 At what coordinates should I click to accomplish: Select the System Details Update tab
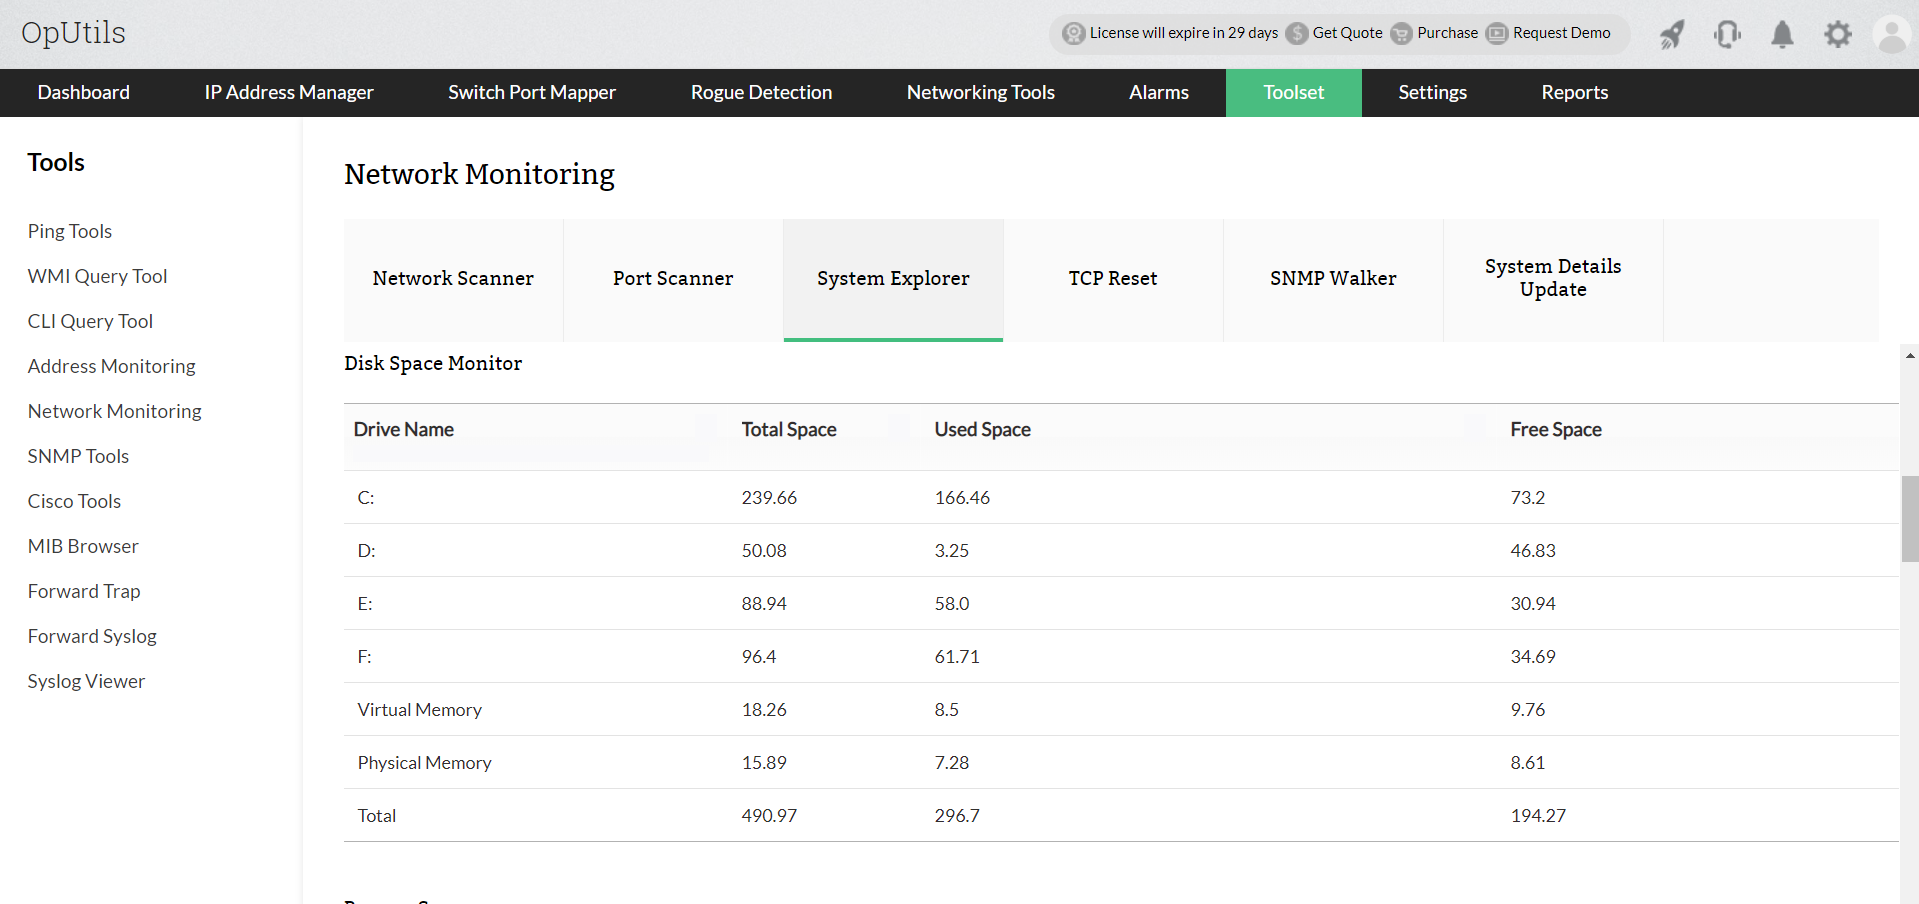click(1553, 279)
